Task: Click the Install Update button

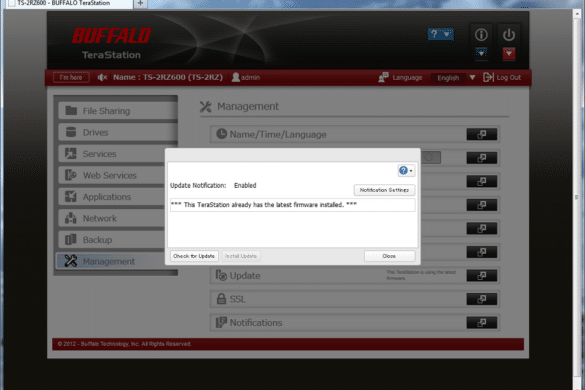Action: click(x=241, y=256)
